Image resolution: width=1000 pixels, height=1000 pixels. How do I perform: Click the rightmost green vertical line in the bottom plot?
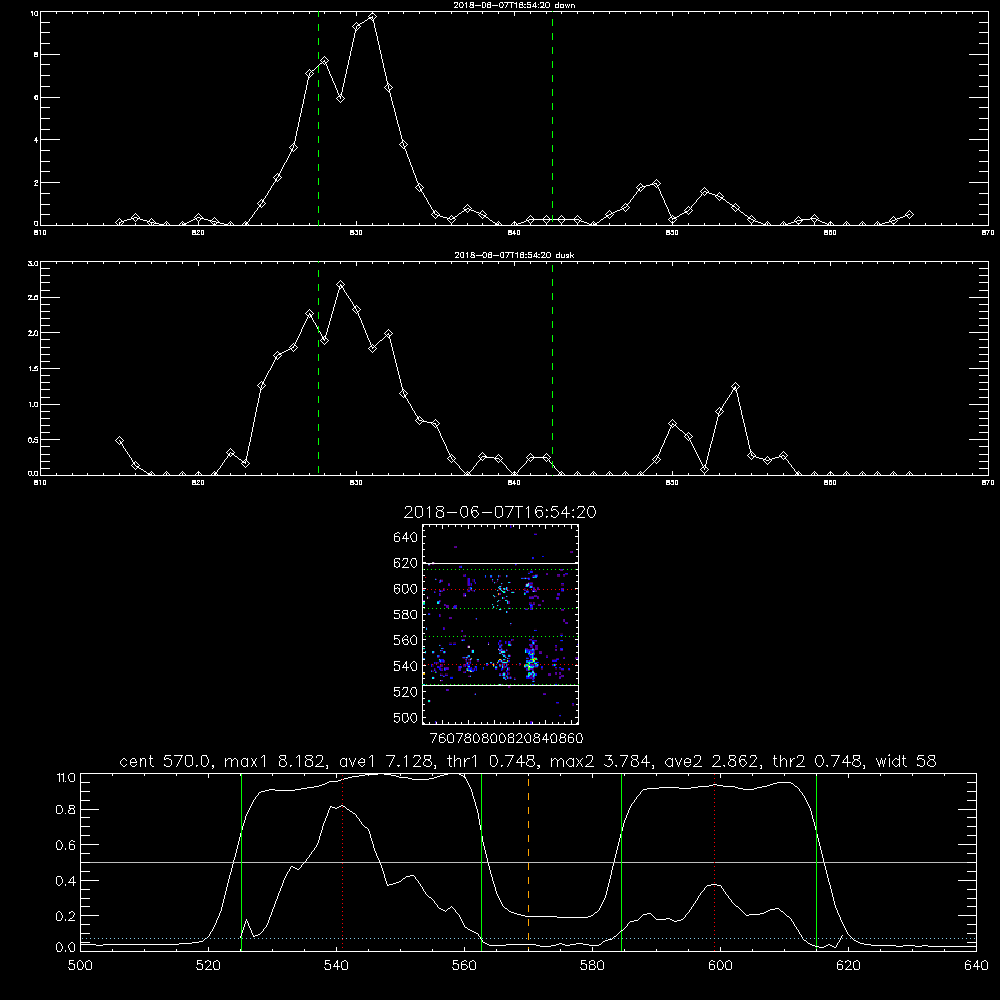816,861
